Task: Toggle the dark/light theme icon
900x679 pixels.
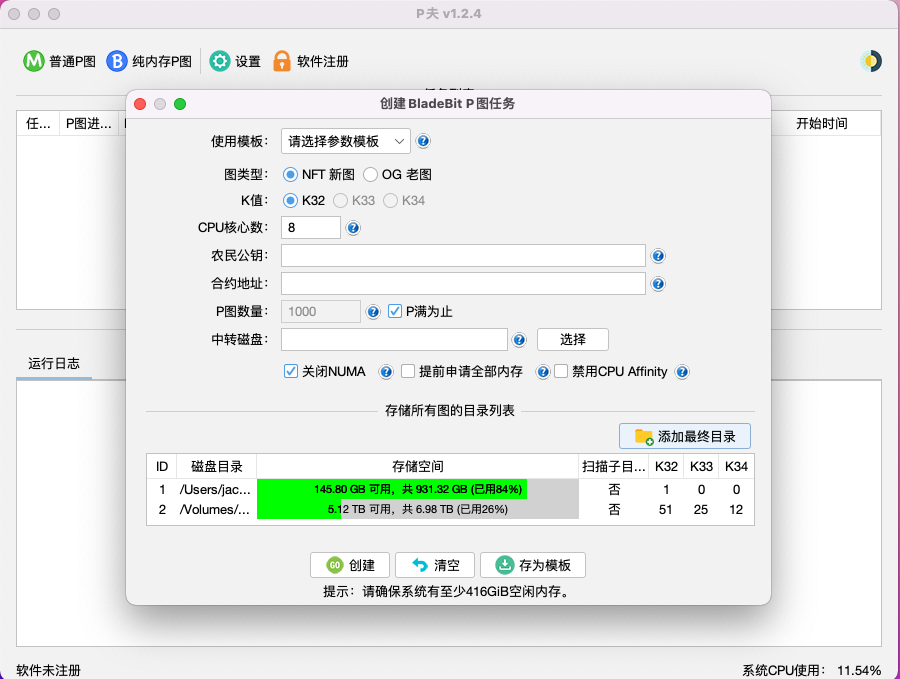Action: coord(870,61)
